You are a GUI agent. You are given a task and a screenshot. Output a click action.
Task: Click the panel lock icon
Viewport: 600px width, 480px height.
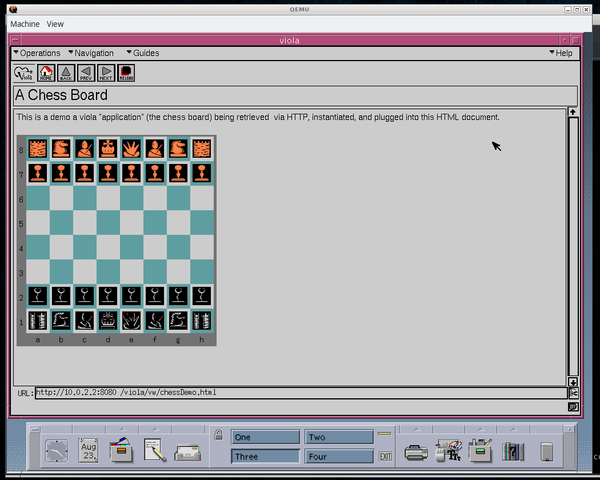(218, 435)
